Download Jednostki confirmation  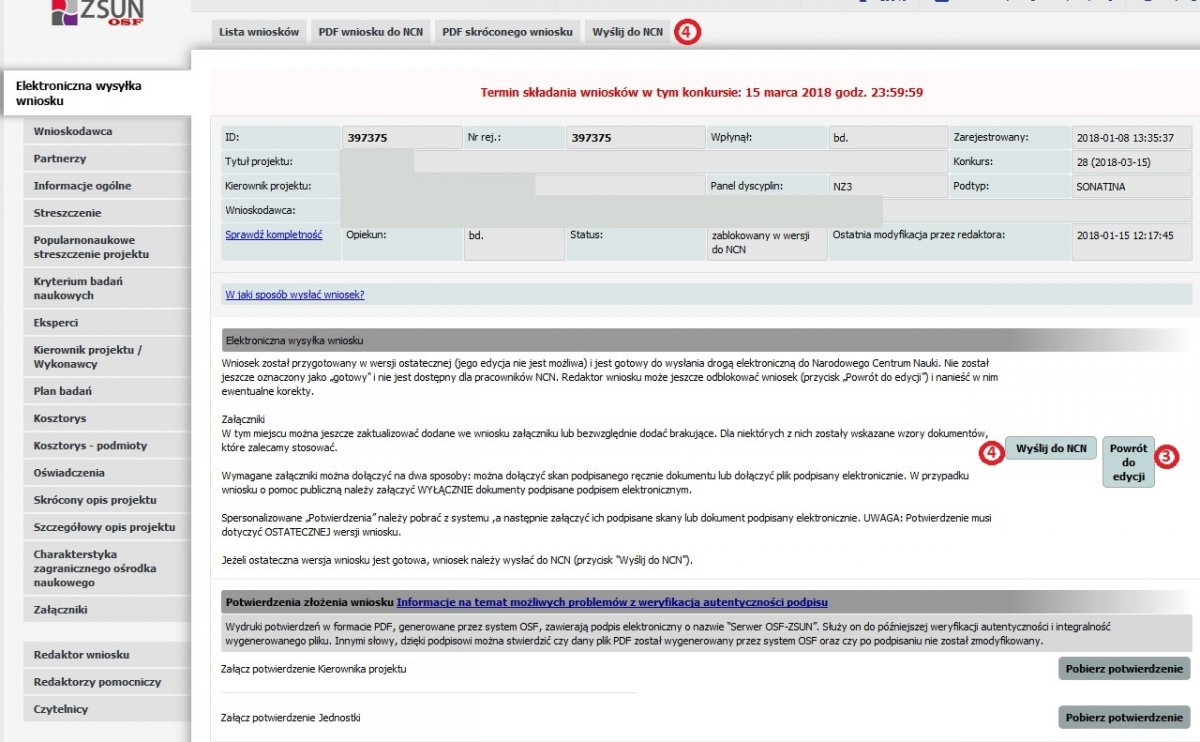click(x=1125, y=717)
